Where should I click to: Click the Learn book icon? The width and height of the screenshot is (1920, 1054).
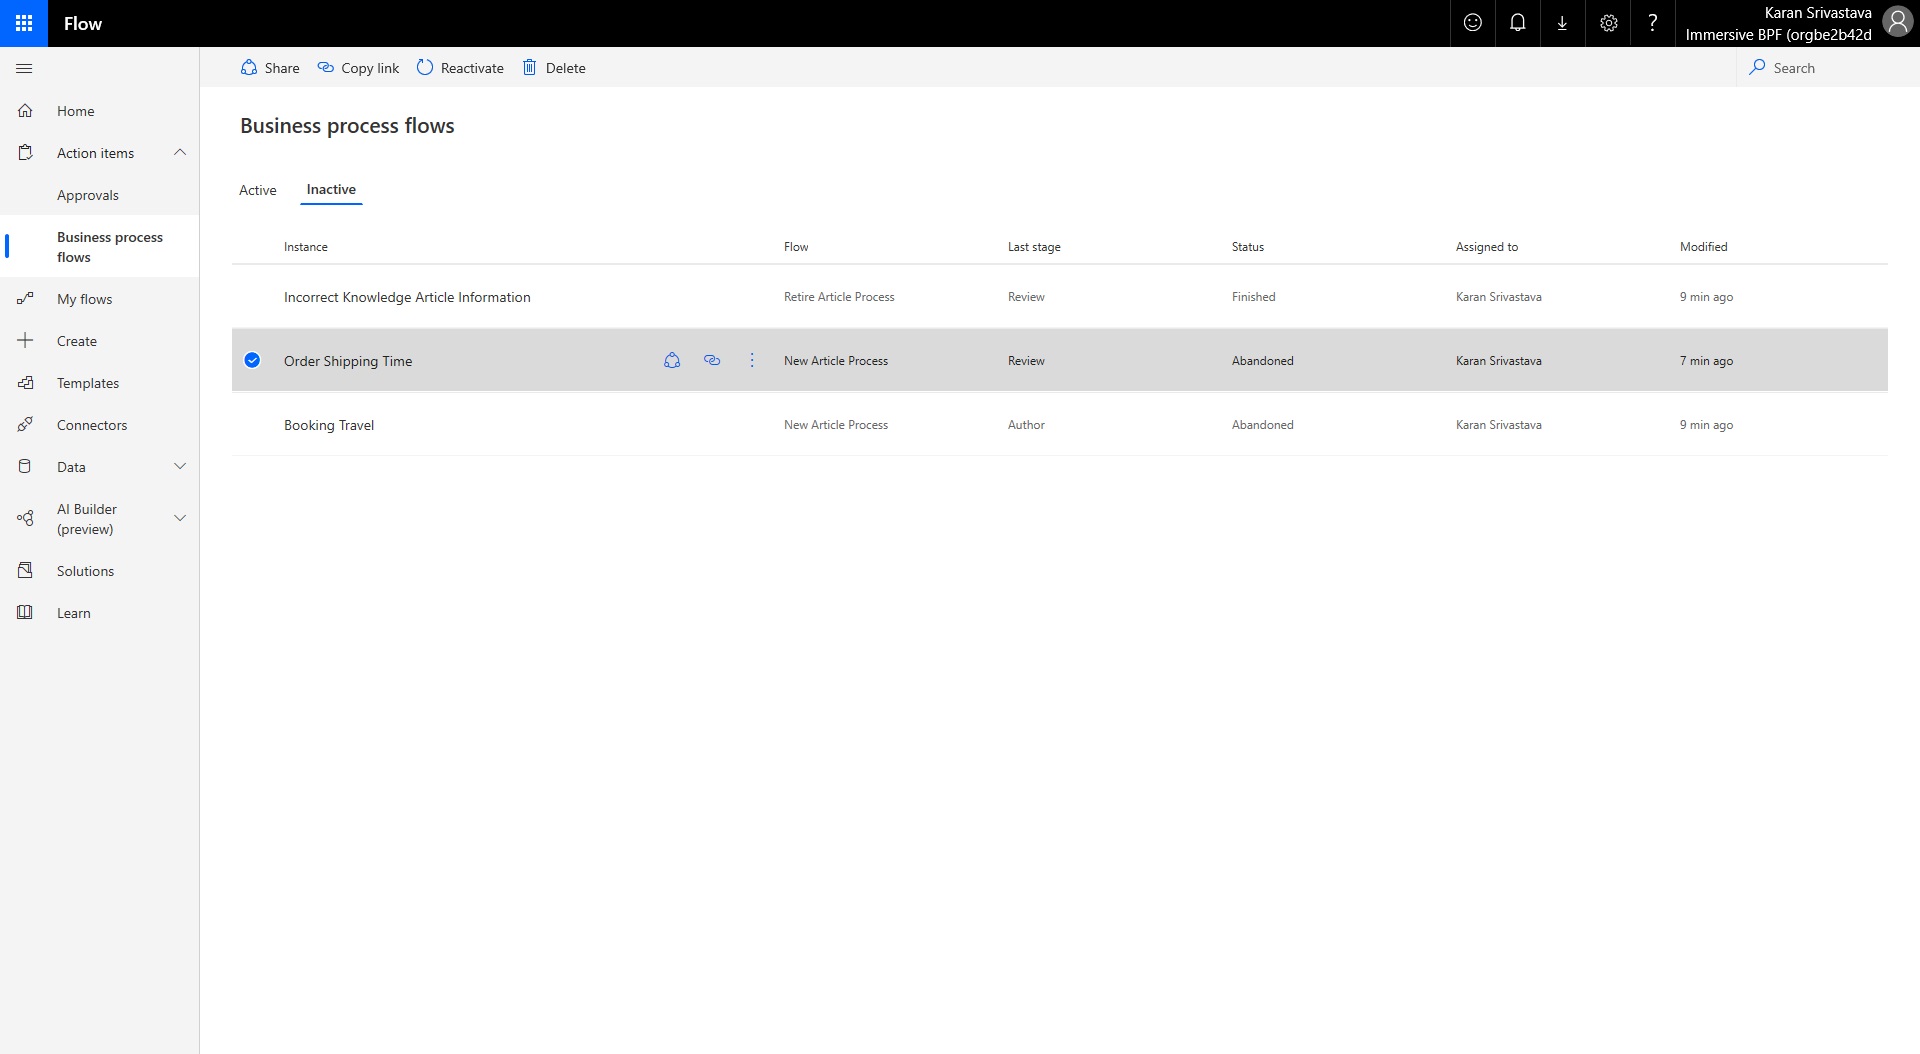tap(25, 613)
